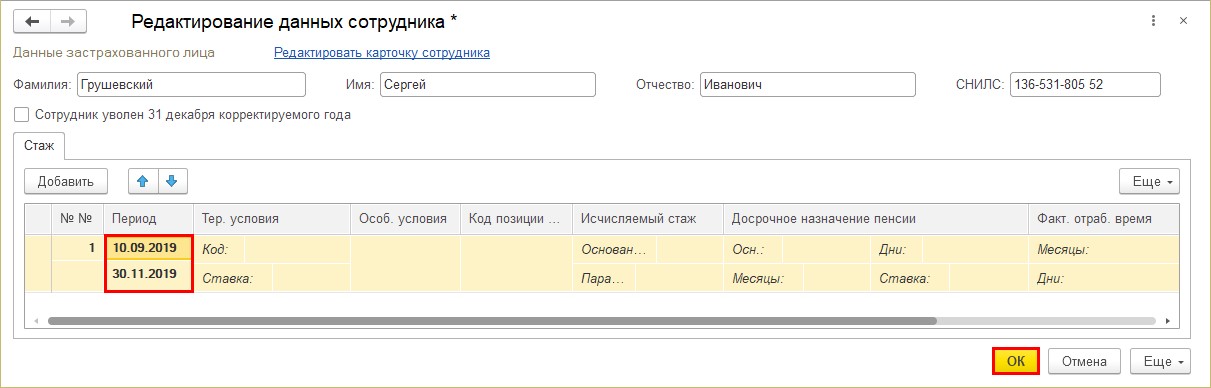The width and height of the screenshot is (1211, 388).
Task: Toggle 'Сотрудник уволен 31 декабря' checkbox
Action: click(x=22, y=115)
